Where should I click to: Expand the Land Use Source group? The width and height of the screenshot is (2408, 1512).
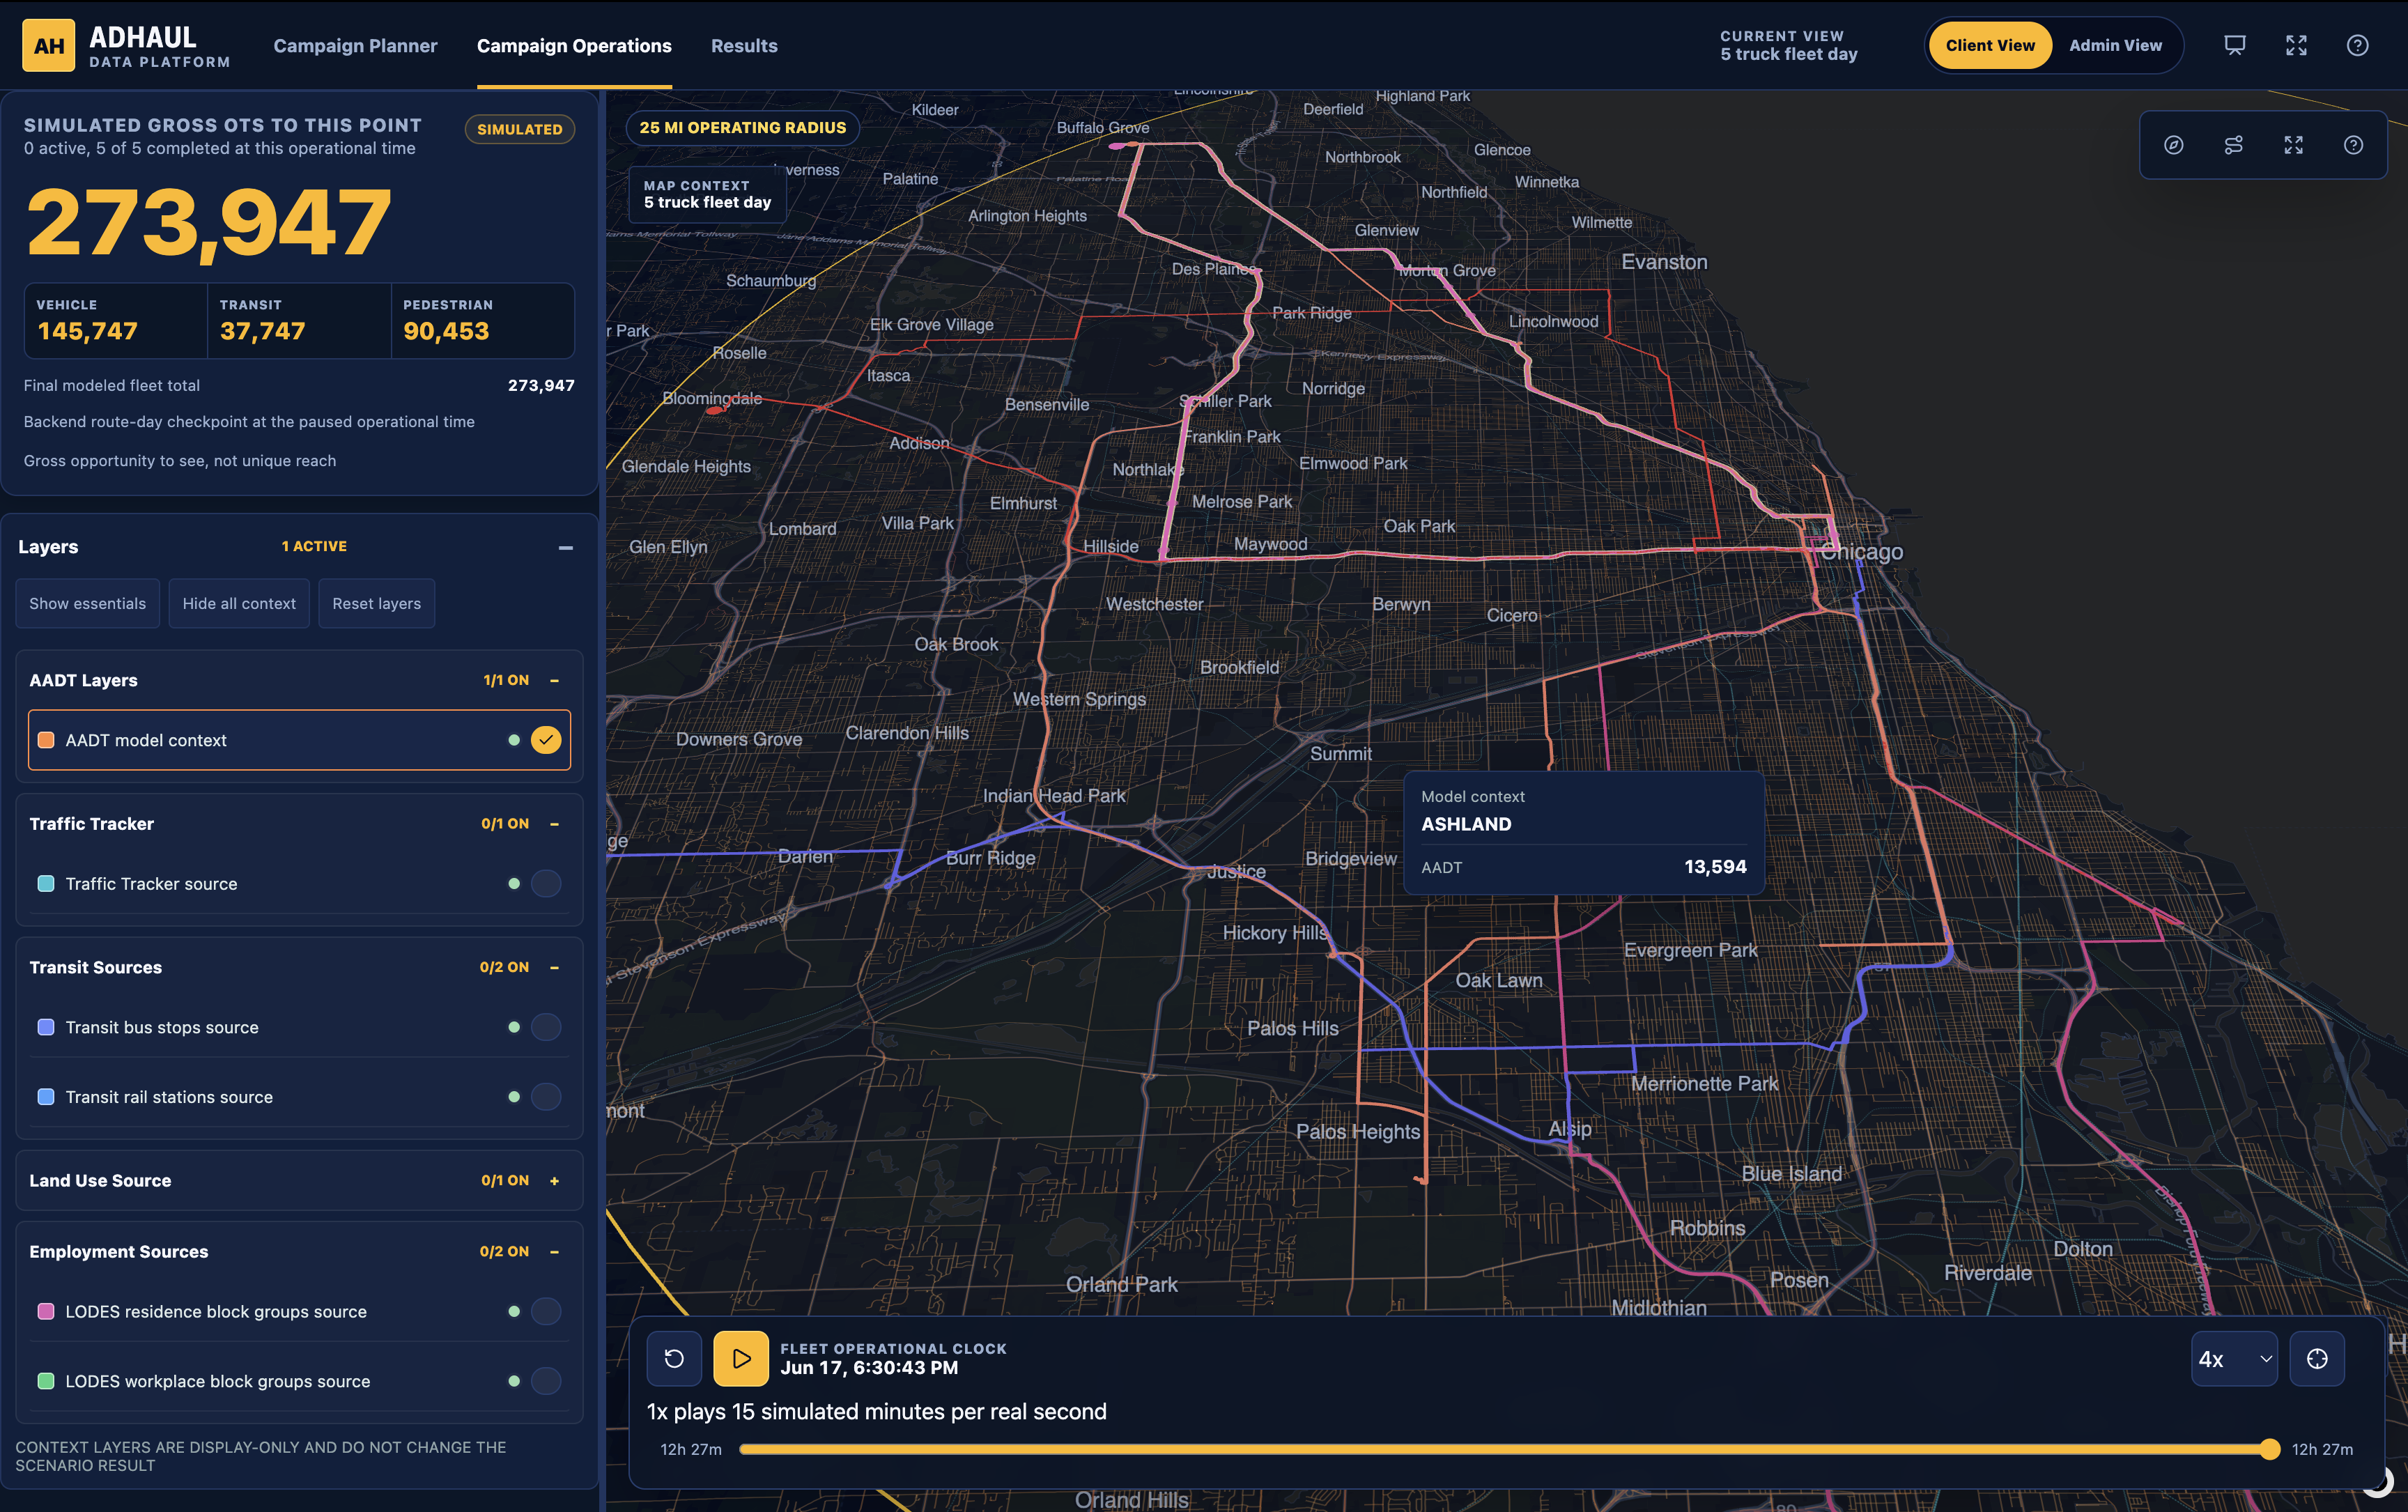554,1181
